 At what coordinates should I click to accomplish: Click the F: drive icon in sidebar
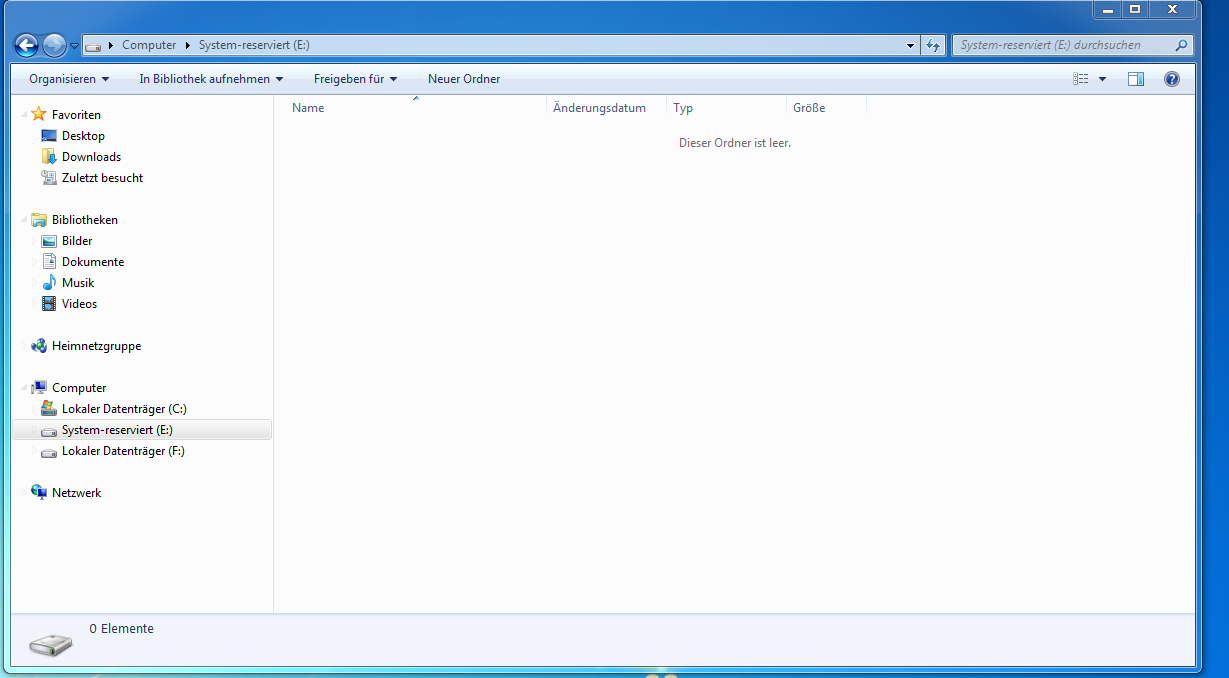click(x=49, y=452)
